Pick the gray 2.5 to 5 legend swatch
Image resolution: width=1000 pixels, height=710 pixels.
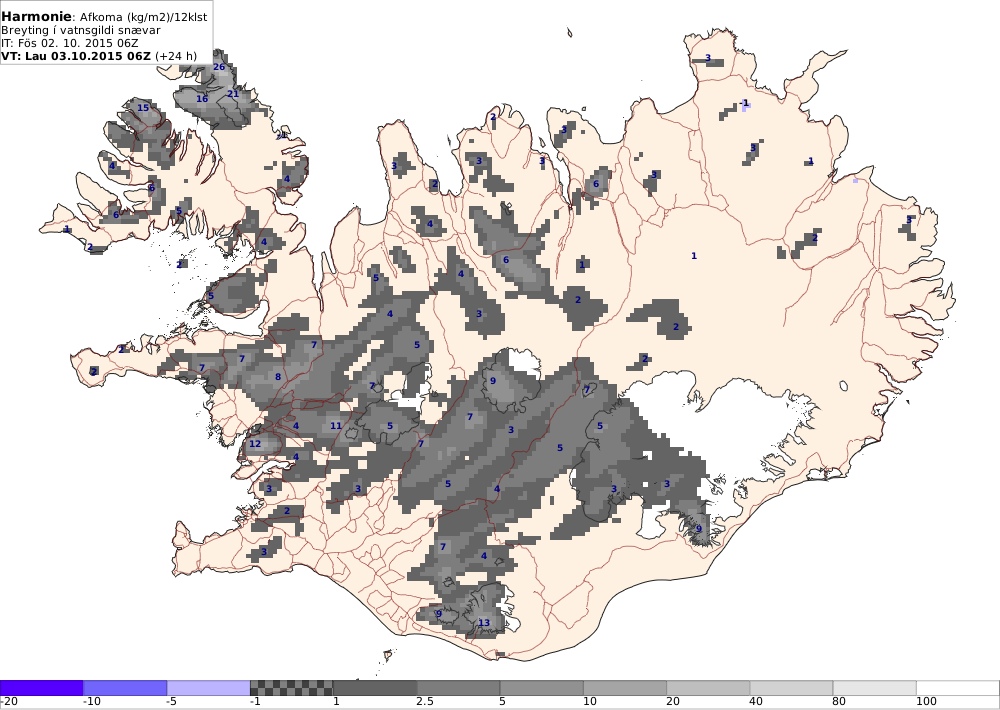pos(459,688)
